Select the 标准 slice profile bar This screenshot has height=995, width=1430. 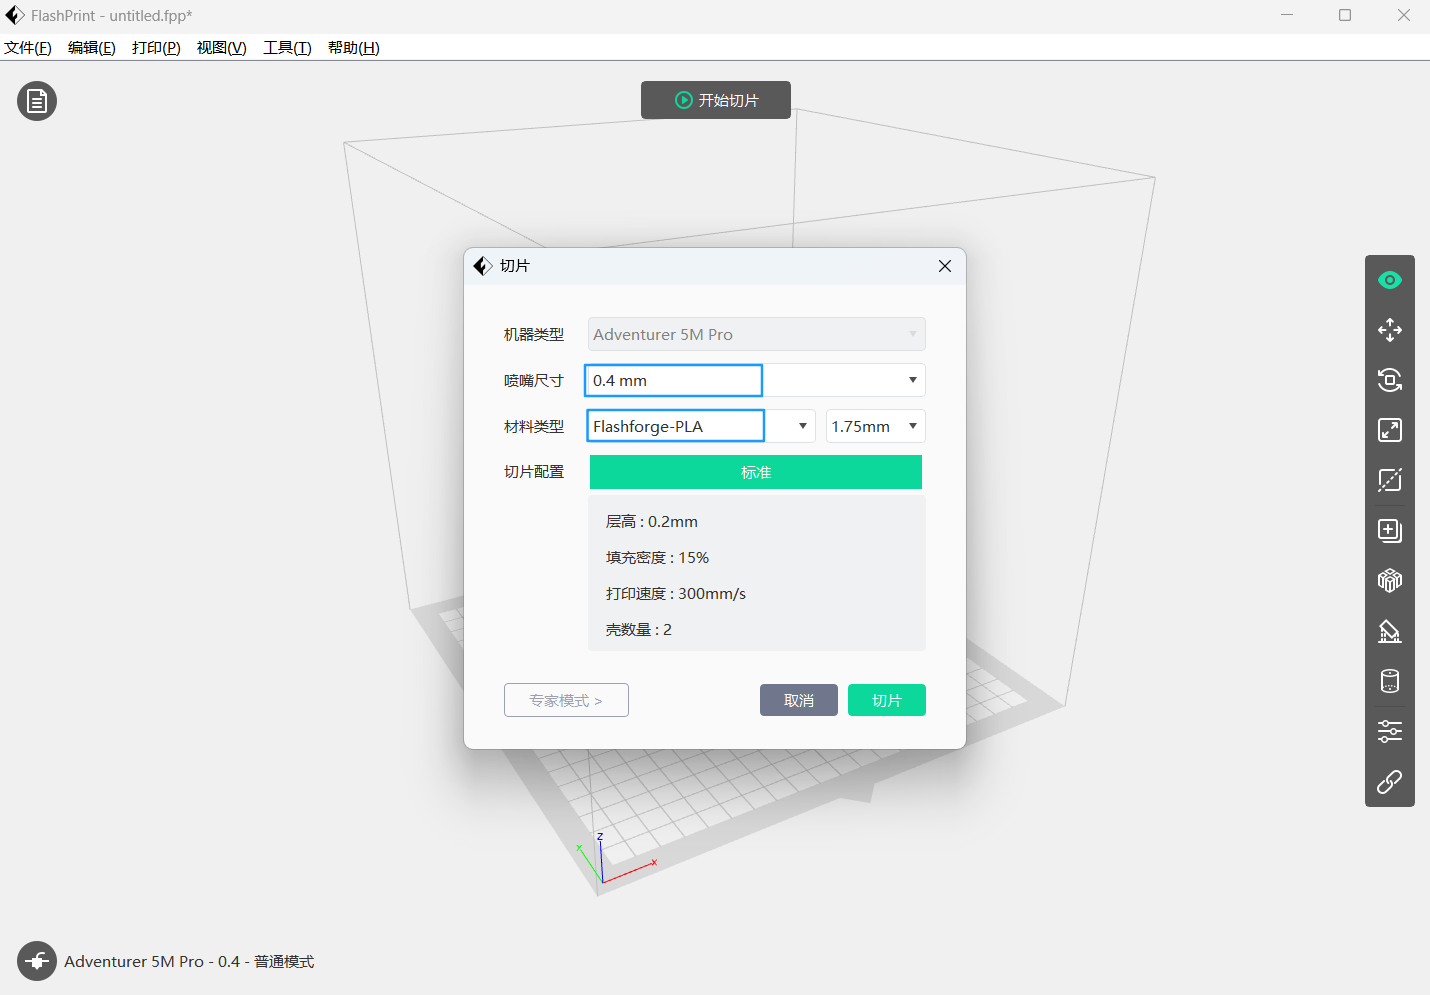[x=755, y=472]
